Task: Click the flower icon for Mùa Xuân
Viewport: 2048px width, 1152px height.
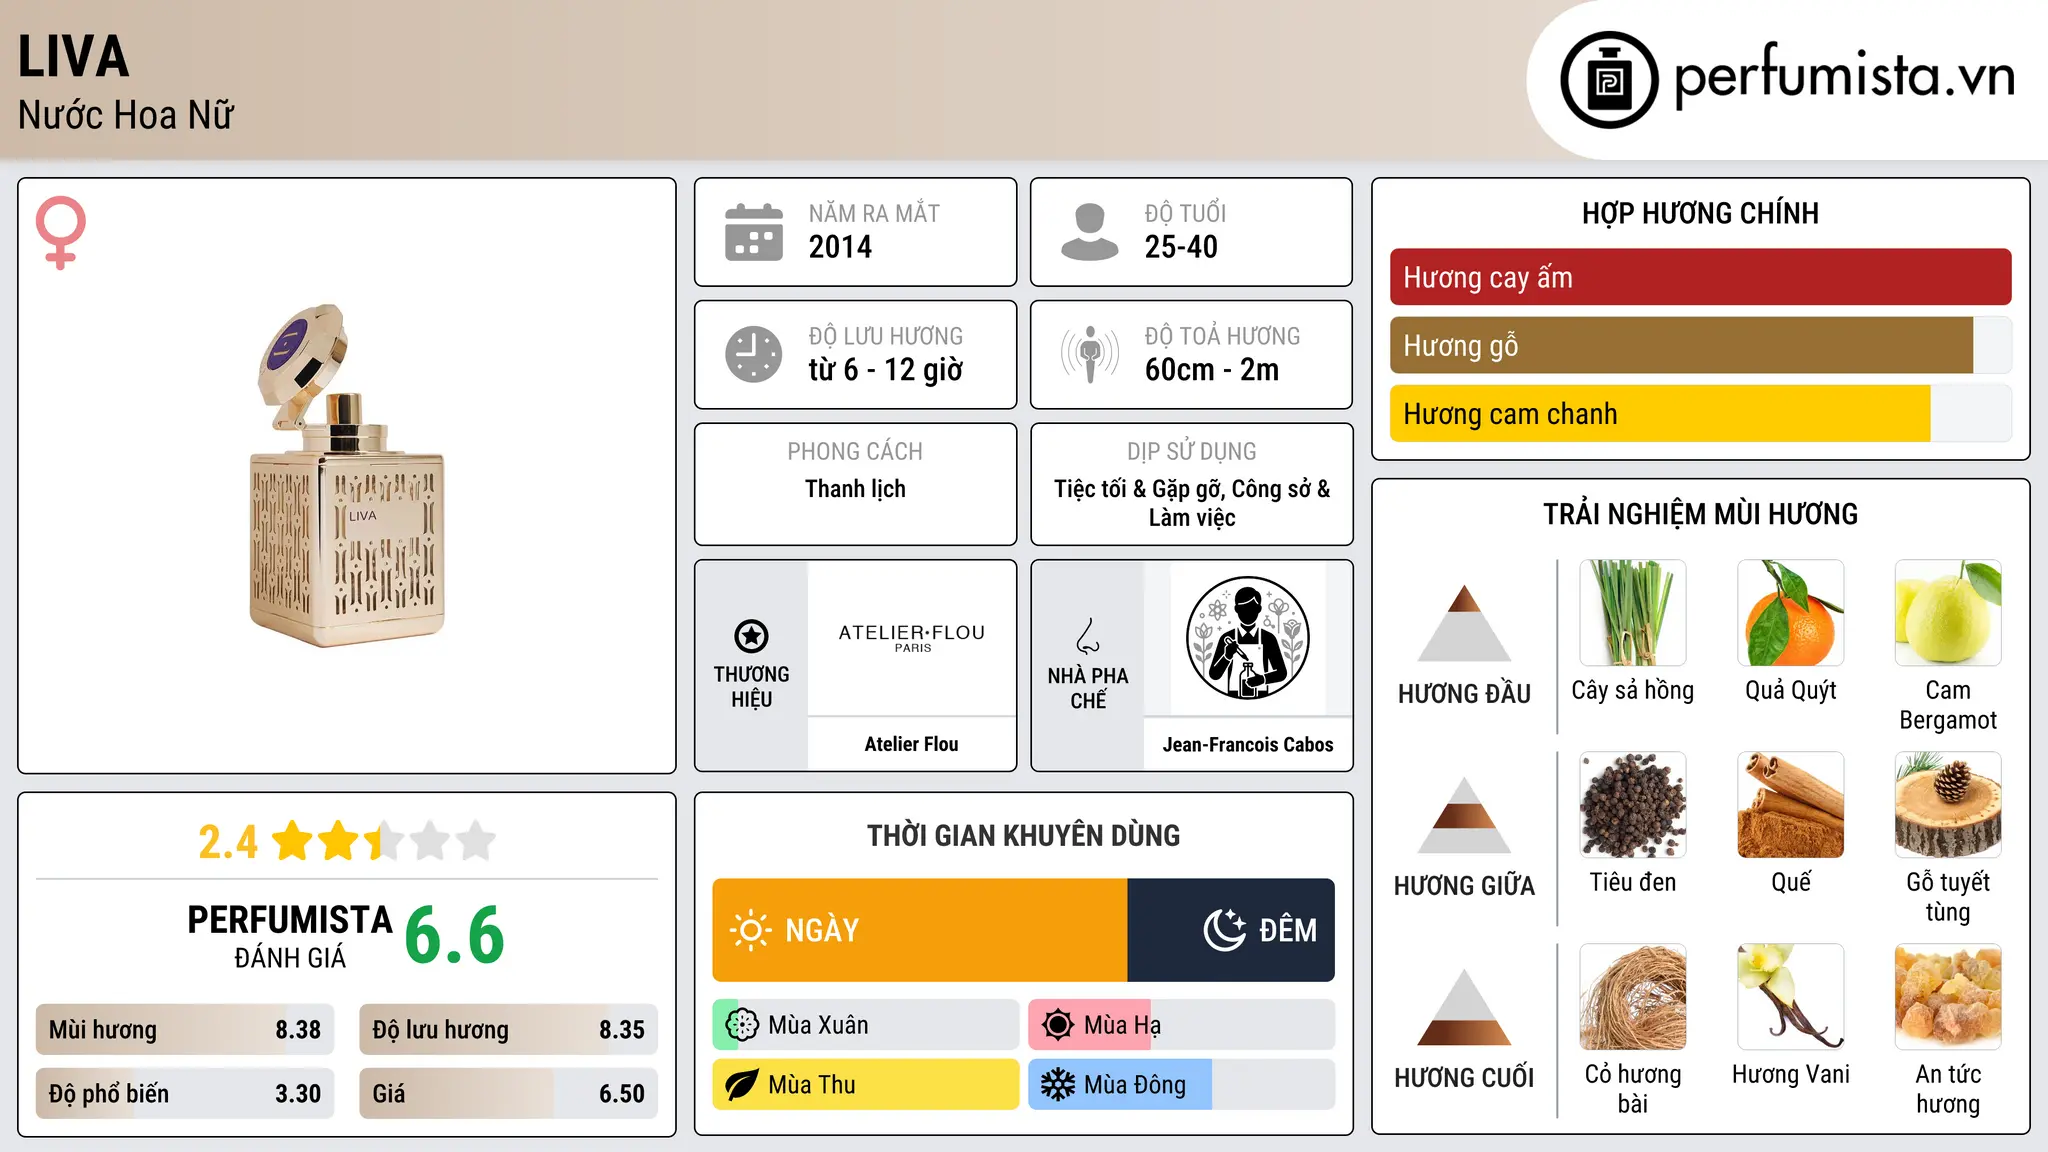Action: pyautogui.click(x=742, y=1025)
